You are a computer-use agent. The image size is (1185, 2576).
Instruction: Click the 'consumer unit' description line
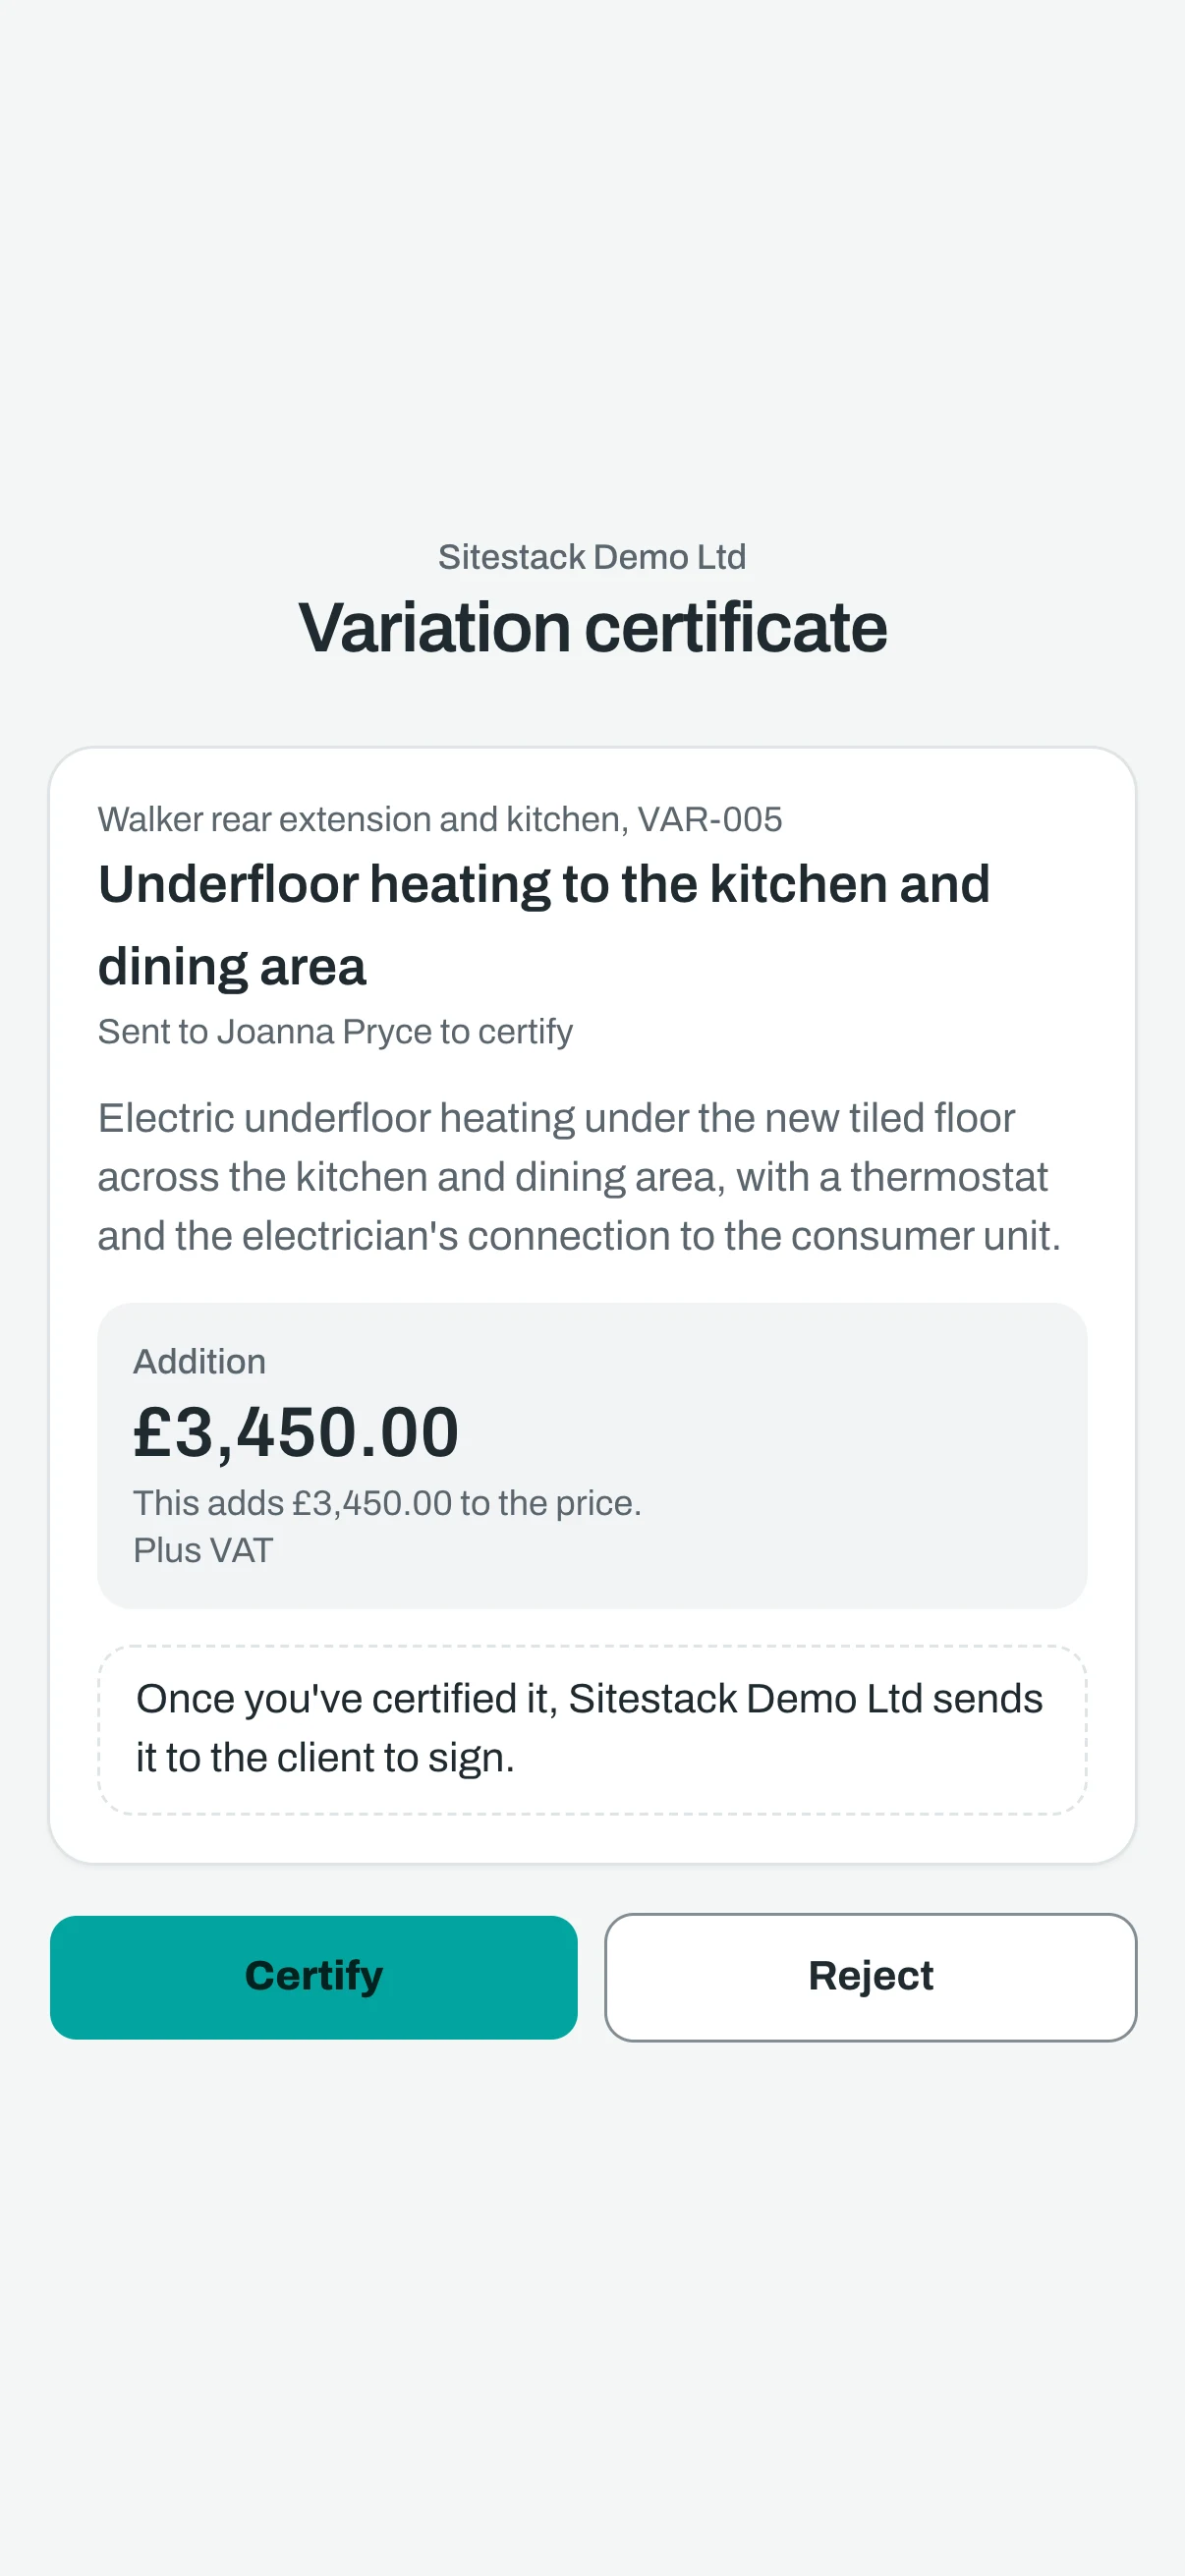[579, 1236]
